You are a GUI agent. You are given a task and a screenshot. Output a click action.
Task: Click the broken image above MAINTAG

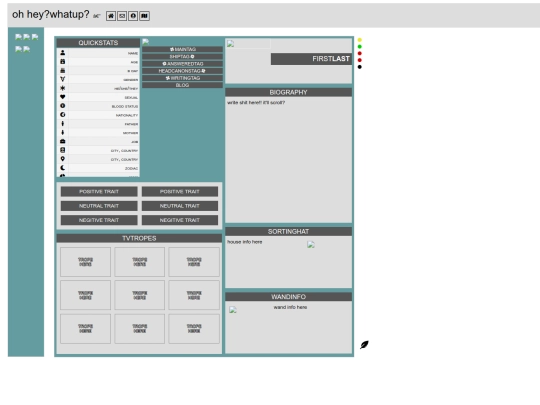point(146,42)
